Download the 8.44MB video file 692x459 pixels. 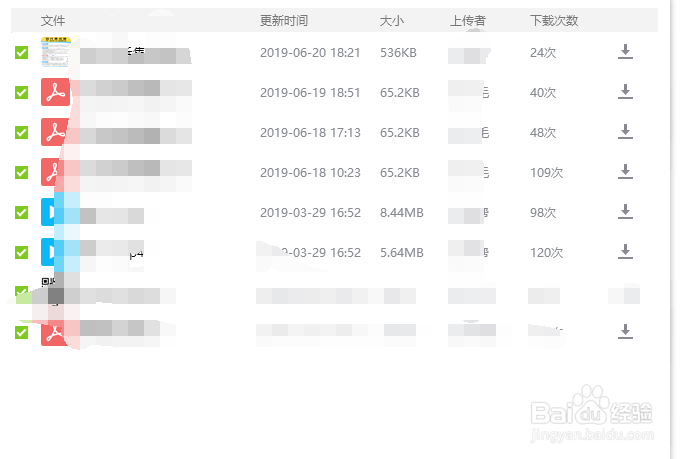(625, 212)
